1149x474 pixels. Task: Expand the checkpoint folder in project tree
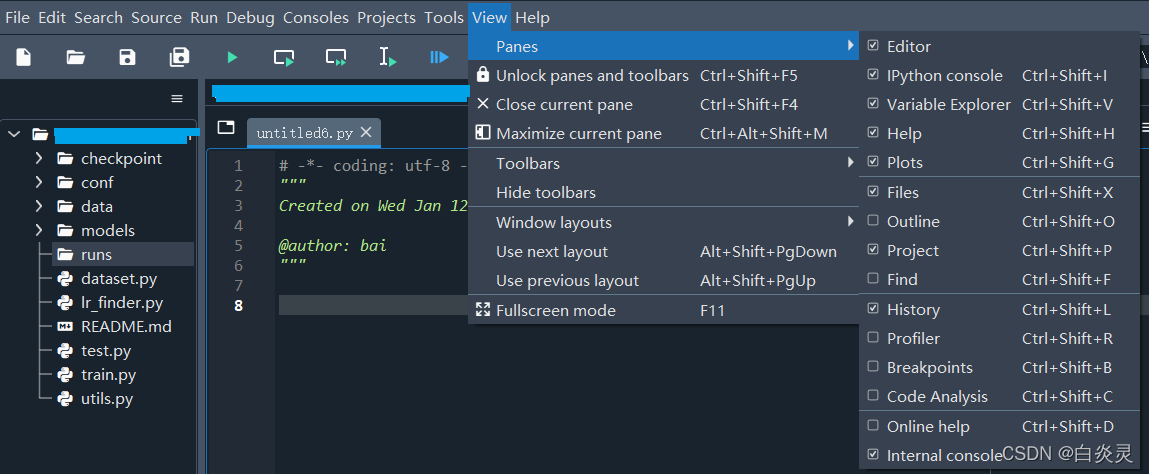38,158
